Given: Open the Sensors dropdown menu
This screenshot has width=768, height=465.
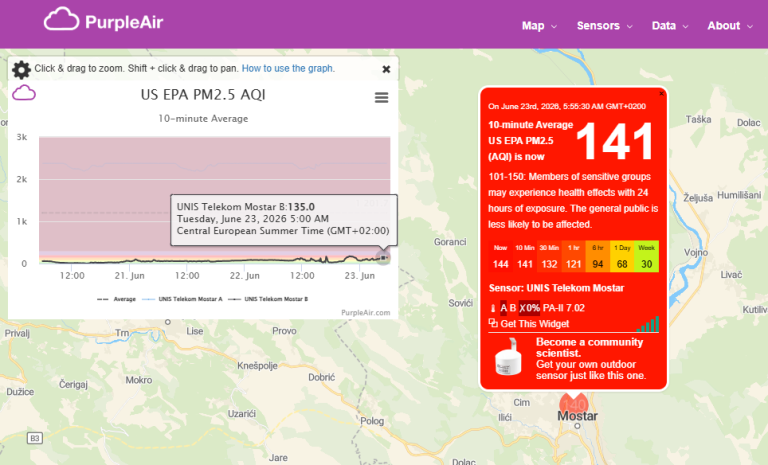Looking at the screenshot, I should pyautogui.click(x=604, y=26).
